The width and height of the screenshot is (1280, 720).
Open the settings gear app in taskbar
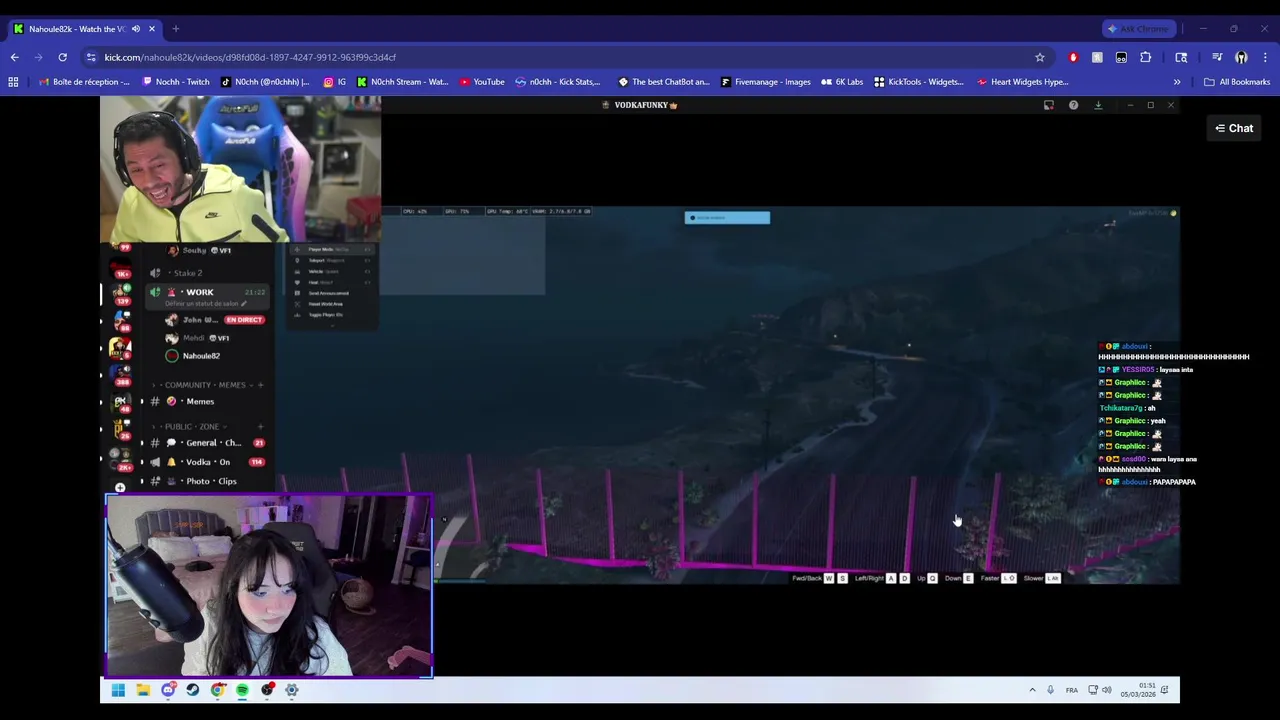point(292,690)
